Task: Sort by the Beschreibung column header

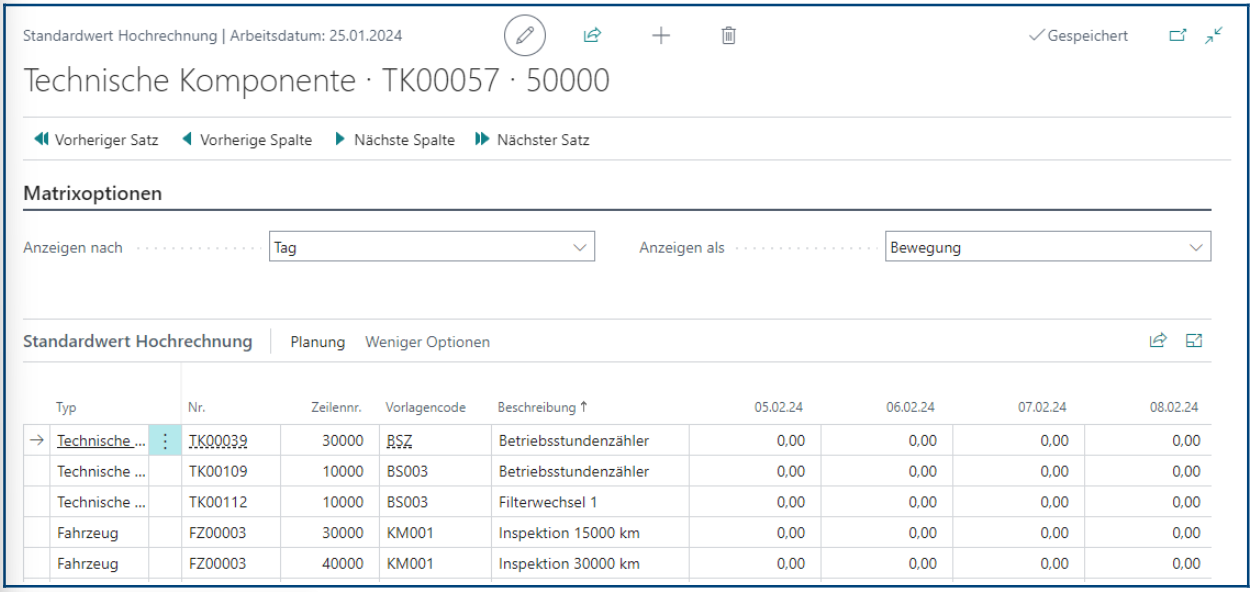Action: point(543,407)
